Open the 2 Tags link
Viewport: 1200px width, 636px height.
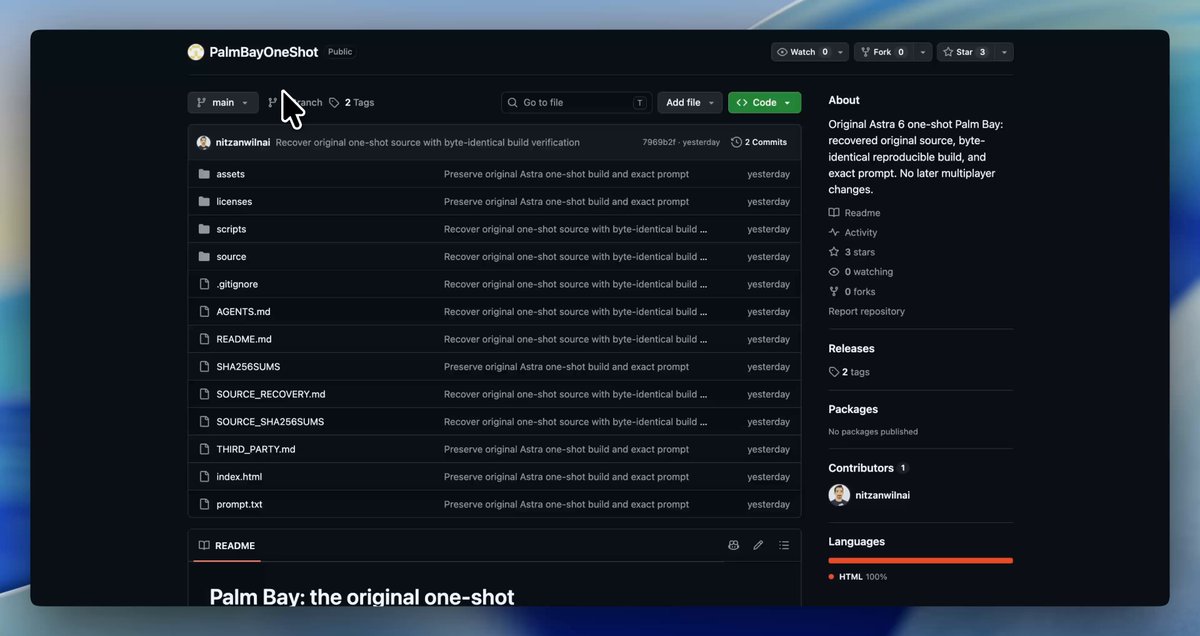352,102
